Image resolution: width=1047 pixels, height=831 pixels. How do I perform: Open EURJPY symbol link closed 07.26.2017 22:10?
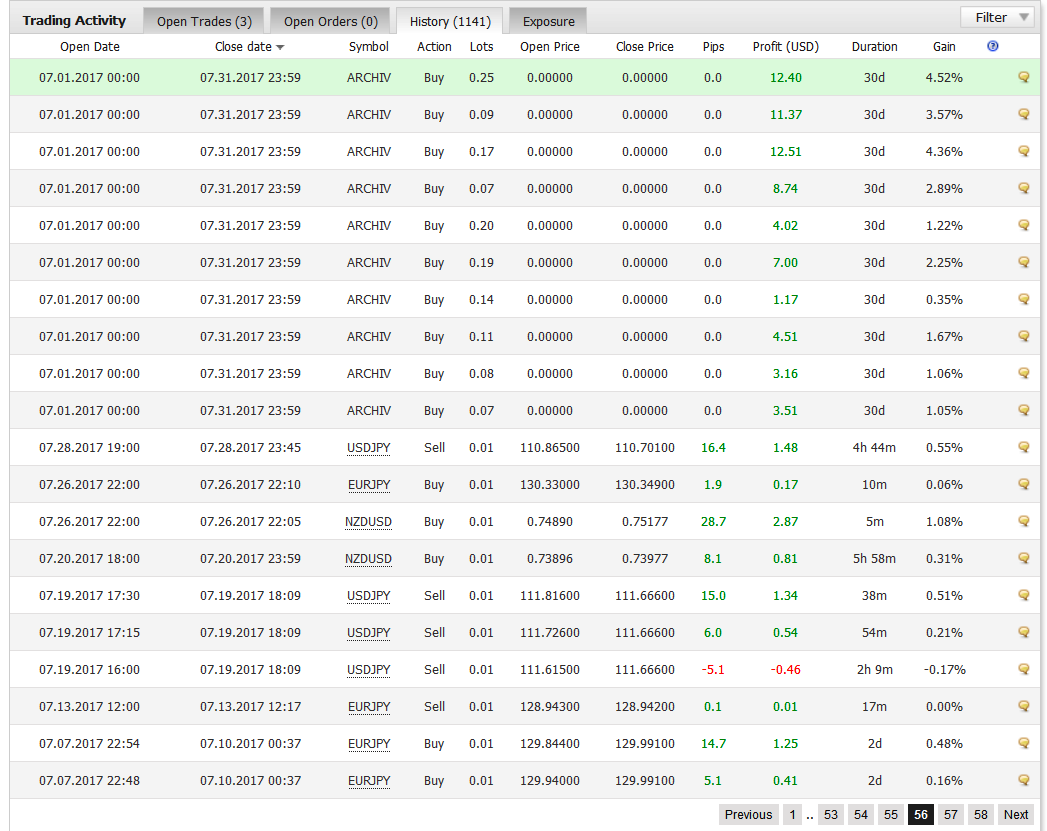[369, 485]
